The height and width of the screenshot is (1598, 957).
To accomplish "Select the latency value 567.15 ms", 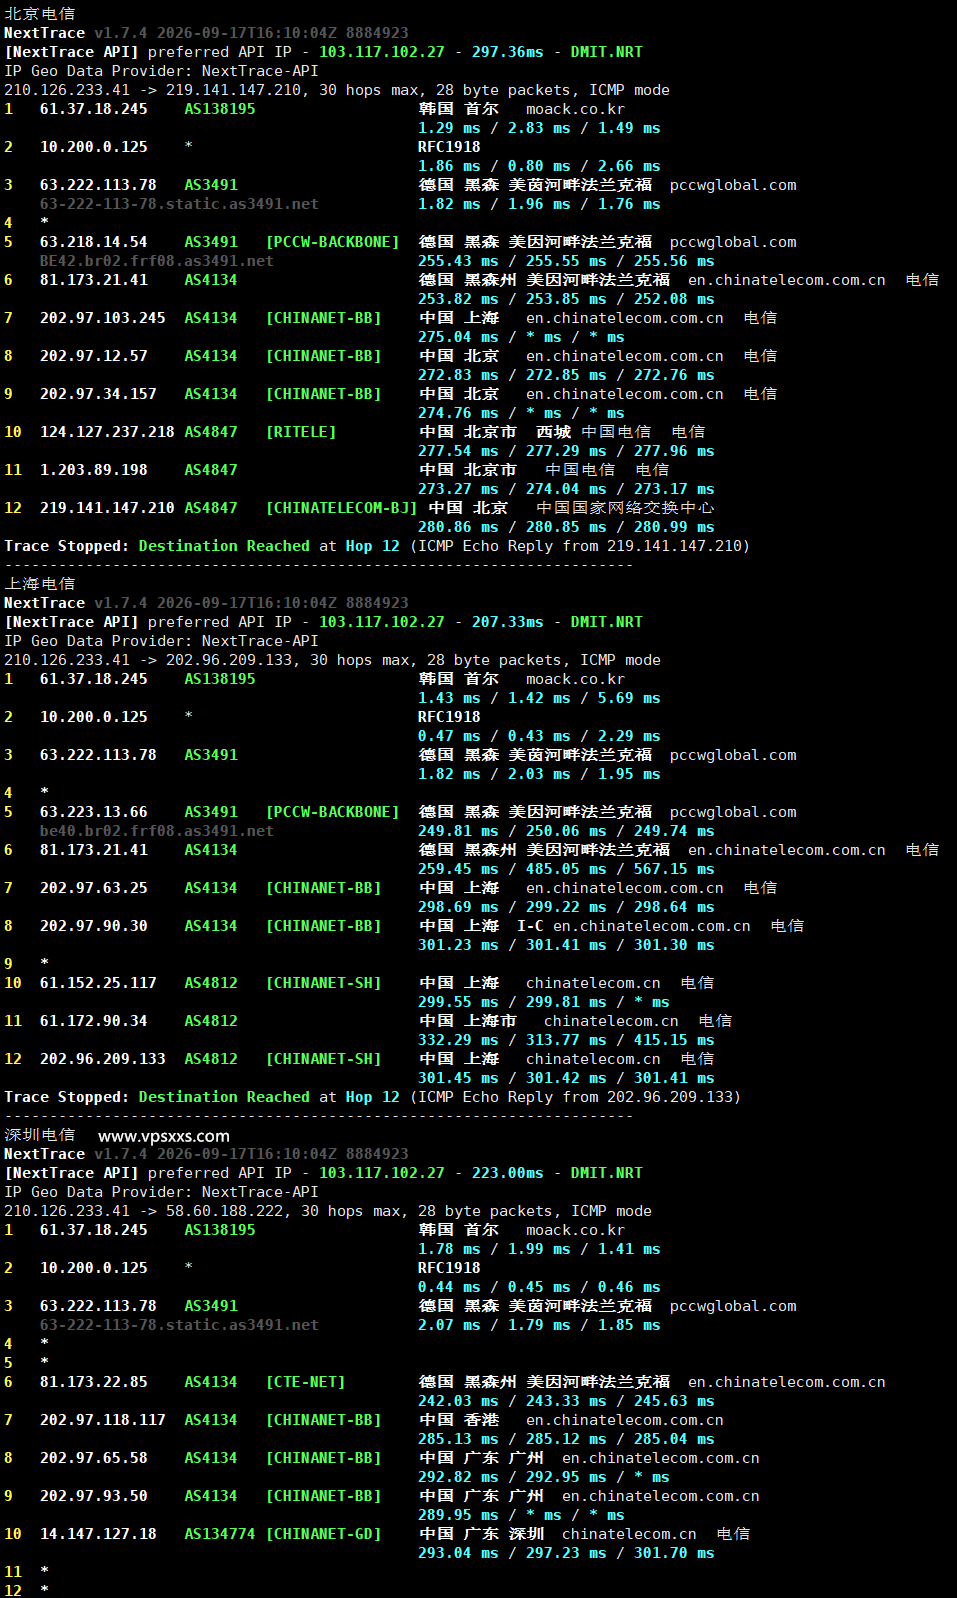I will coord(674,869).
